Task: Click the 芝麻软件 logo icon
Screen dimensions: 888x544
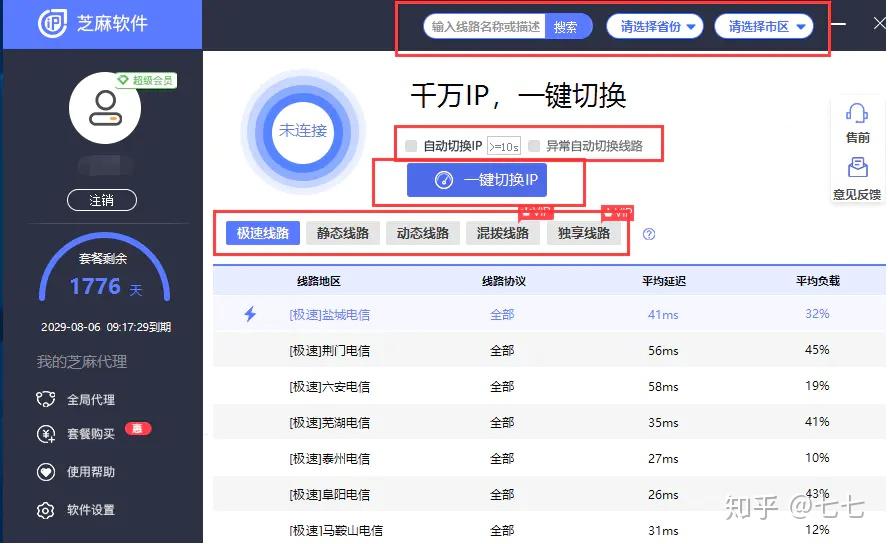Action: [52, 23]
